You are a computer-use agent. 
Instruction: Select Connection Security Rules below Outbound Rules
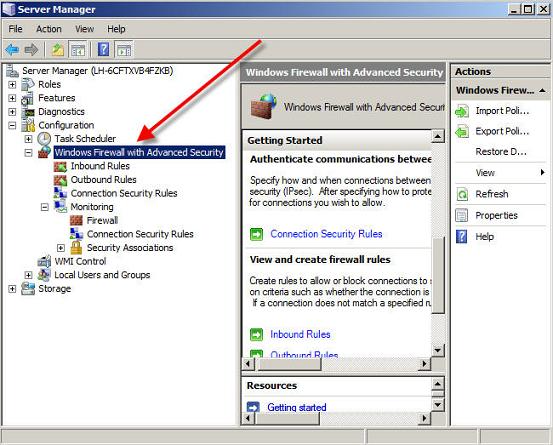pyautogui.click(x=124, y=193)
